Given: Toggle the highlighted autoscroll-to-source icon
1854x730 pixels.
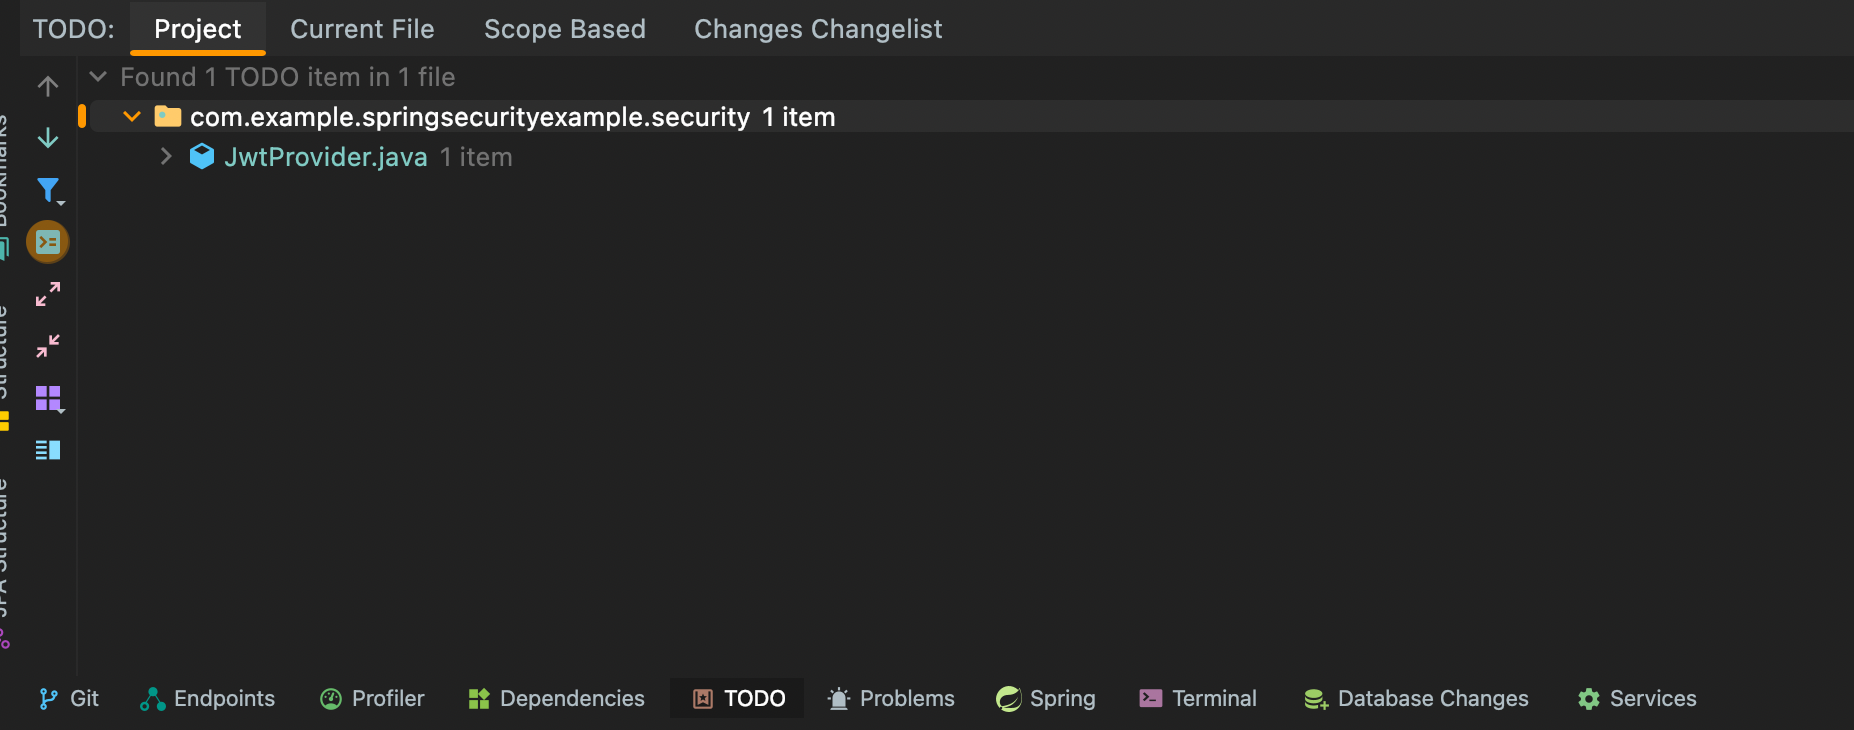Looking at the screenshot, I should click(x=47, y=242).
